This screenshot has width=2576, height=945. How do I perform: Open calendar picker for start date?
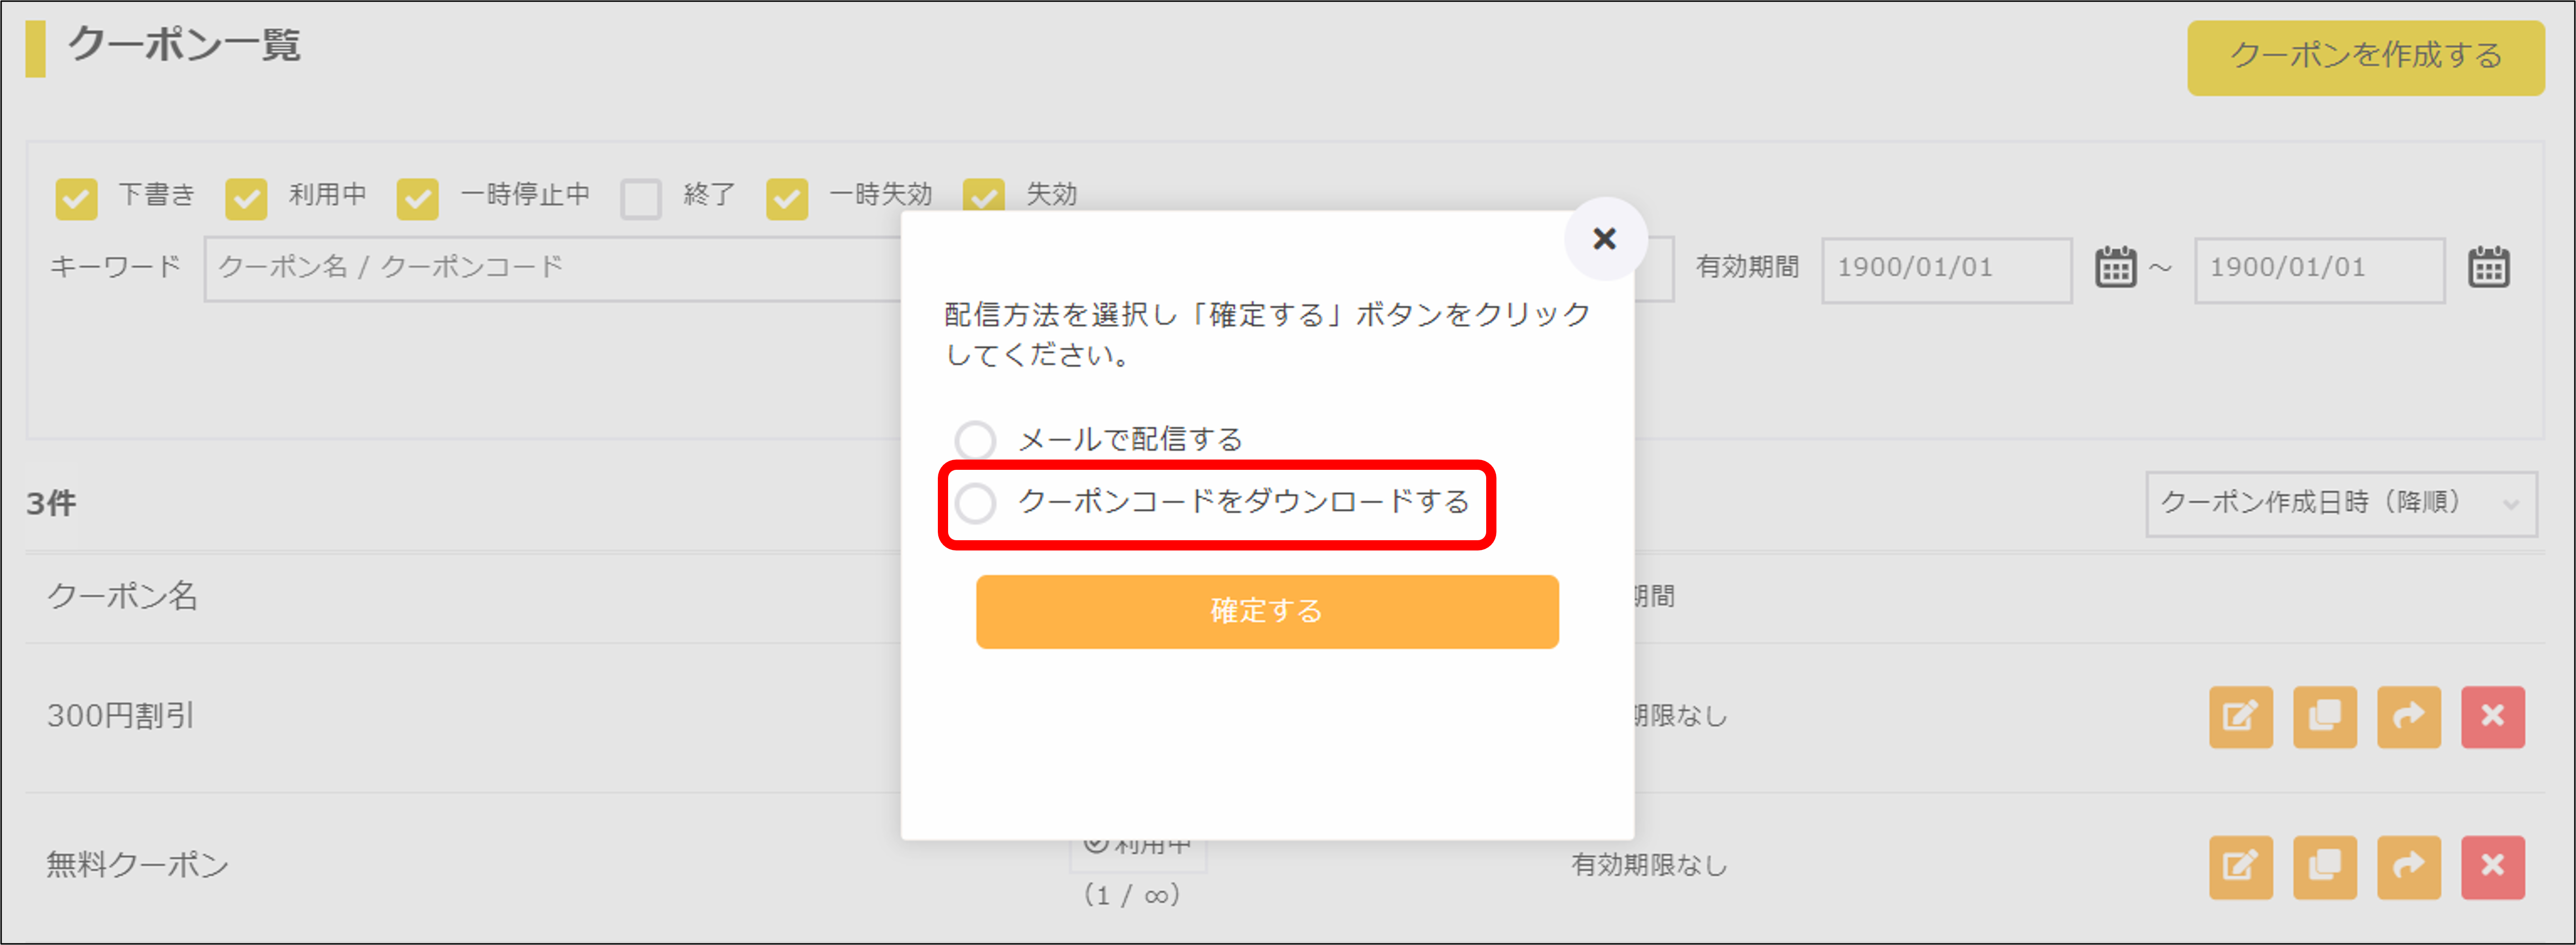[2115, 267]
